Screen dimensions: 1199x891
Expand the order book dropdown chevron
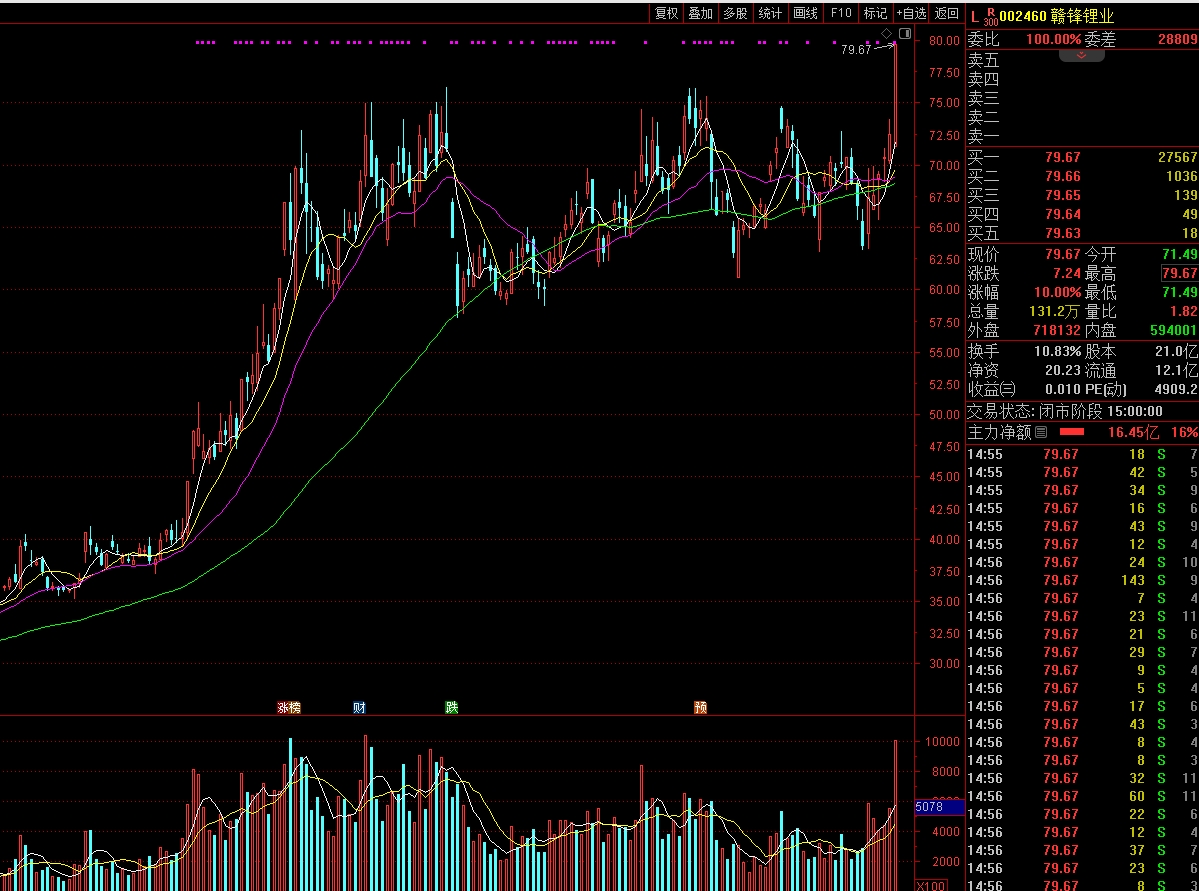point(1082,55)
